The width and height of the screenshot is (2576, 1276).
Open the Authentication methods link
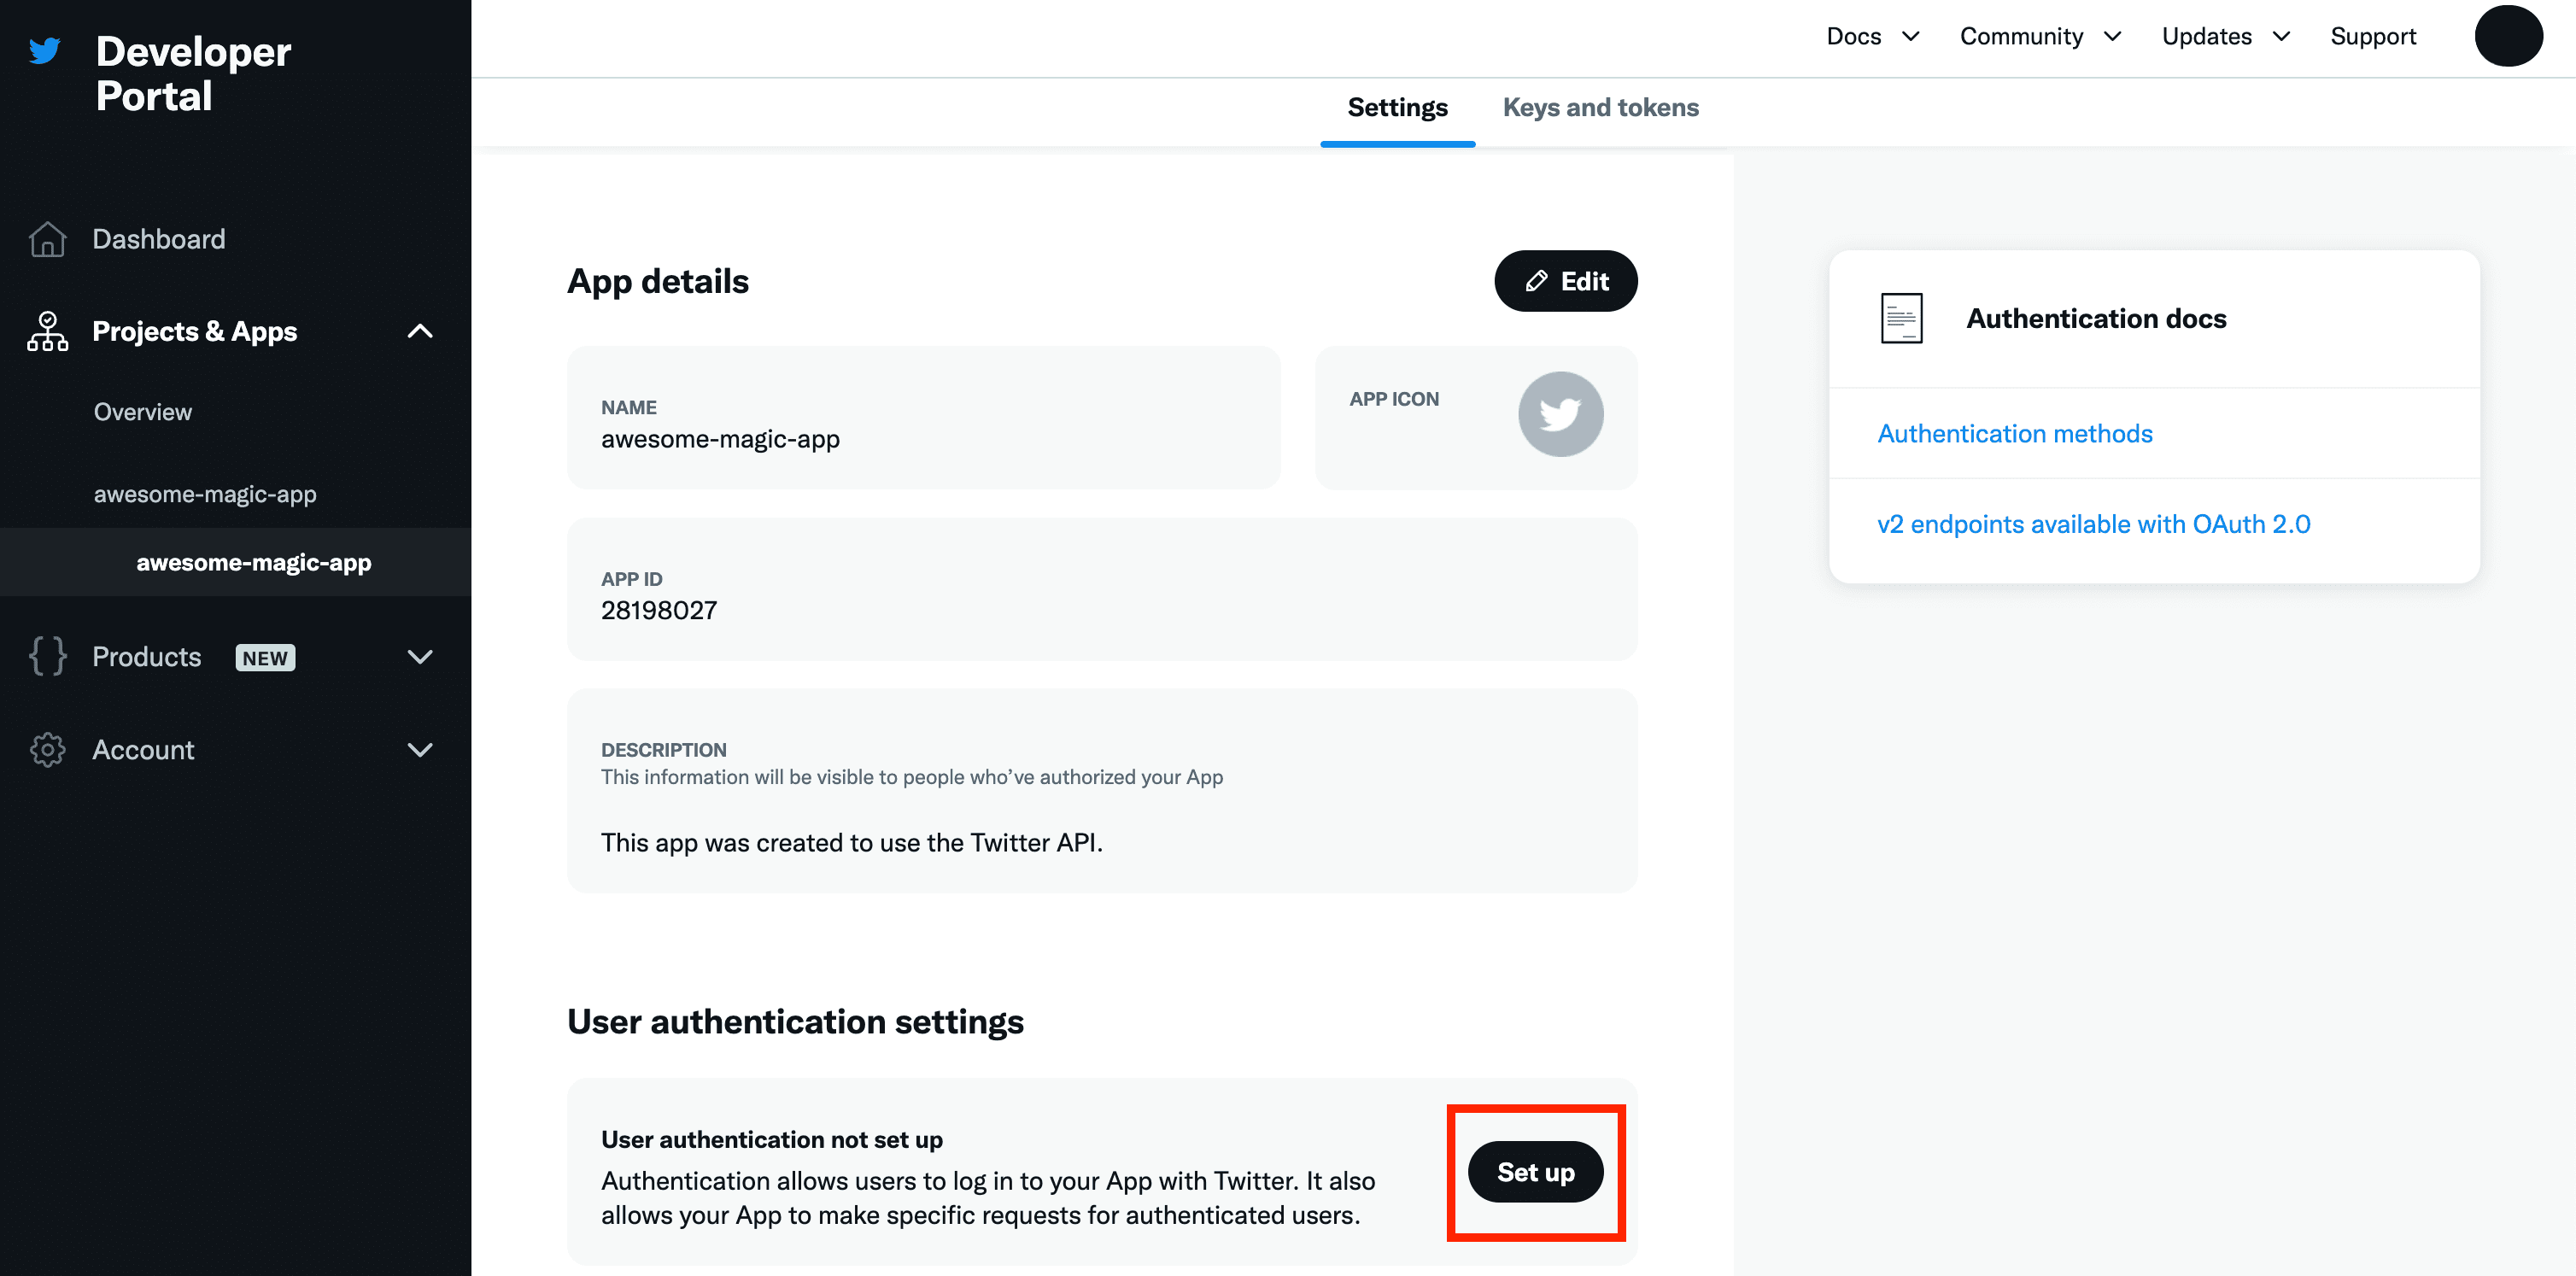pos(2014,434)
